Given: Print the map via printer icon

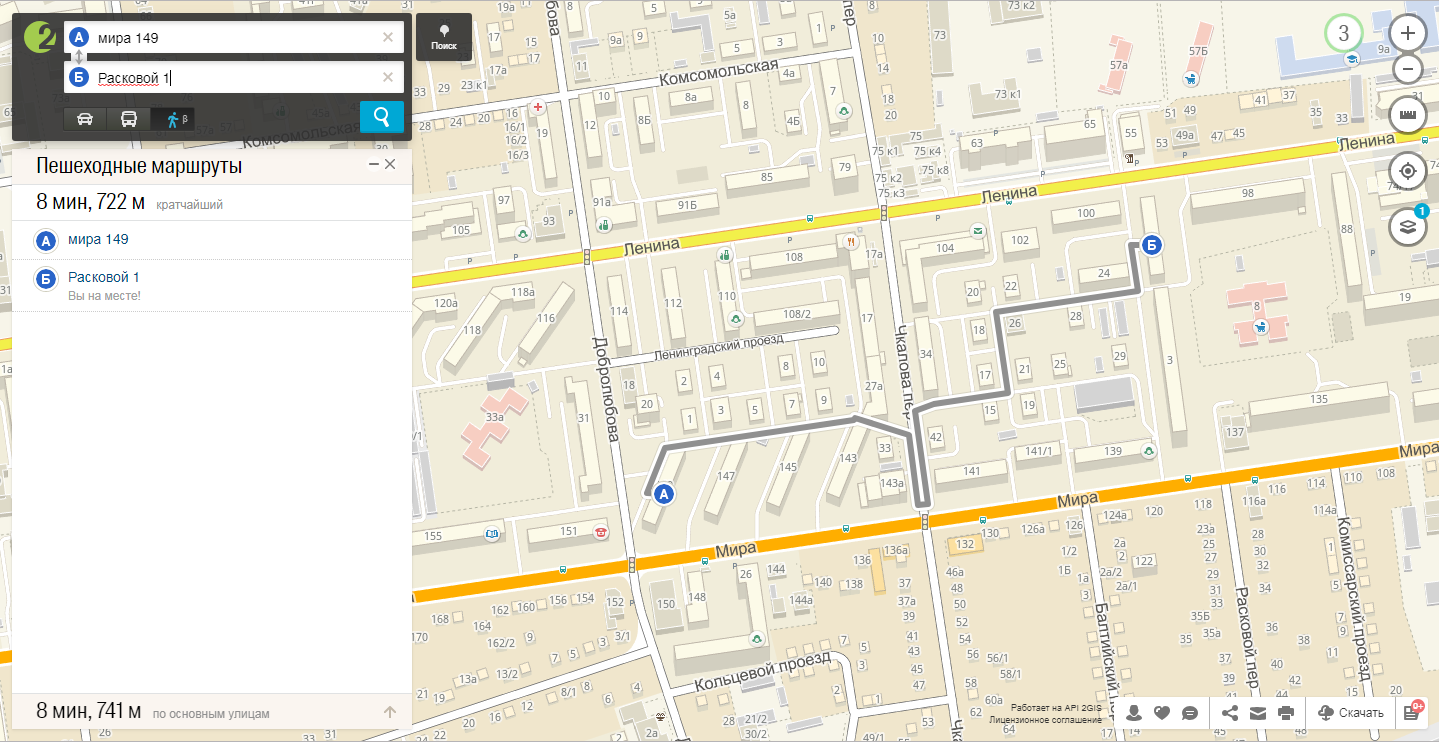Looking at the screenshot, I should [x=1286, y=713].
